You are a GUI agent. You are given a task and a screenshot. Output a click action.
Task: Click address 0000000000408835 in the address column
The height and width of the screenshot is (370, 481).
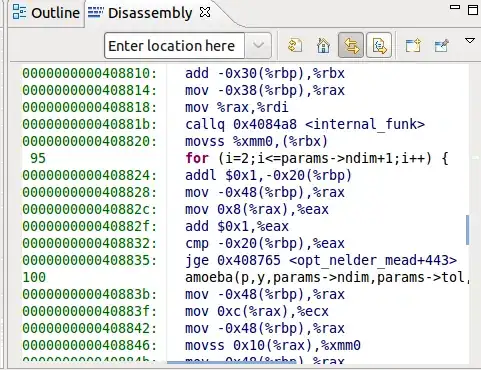[89, 260]
